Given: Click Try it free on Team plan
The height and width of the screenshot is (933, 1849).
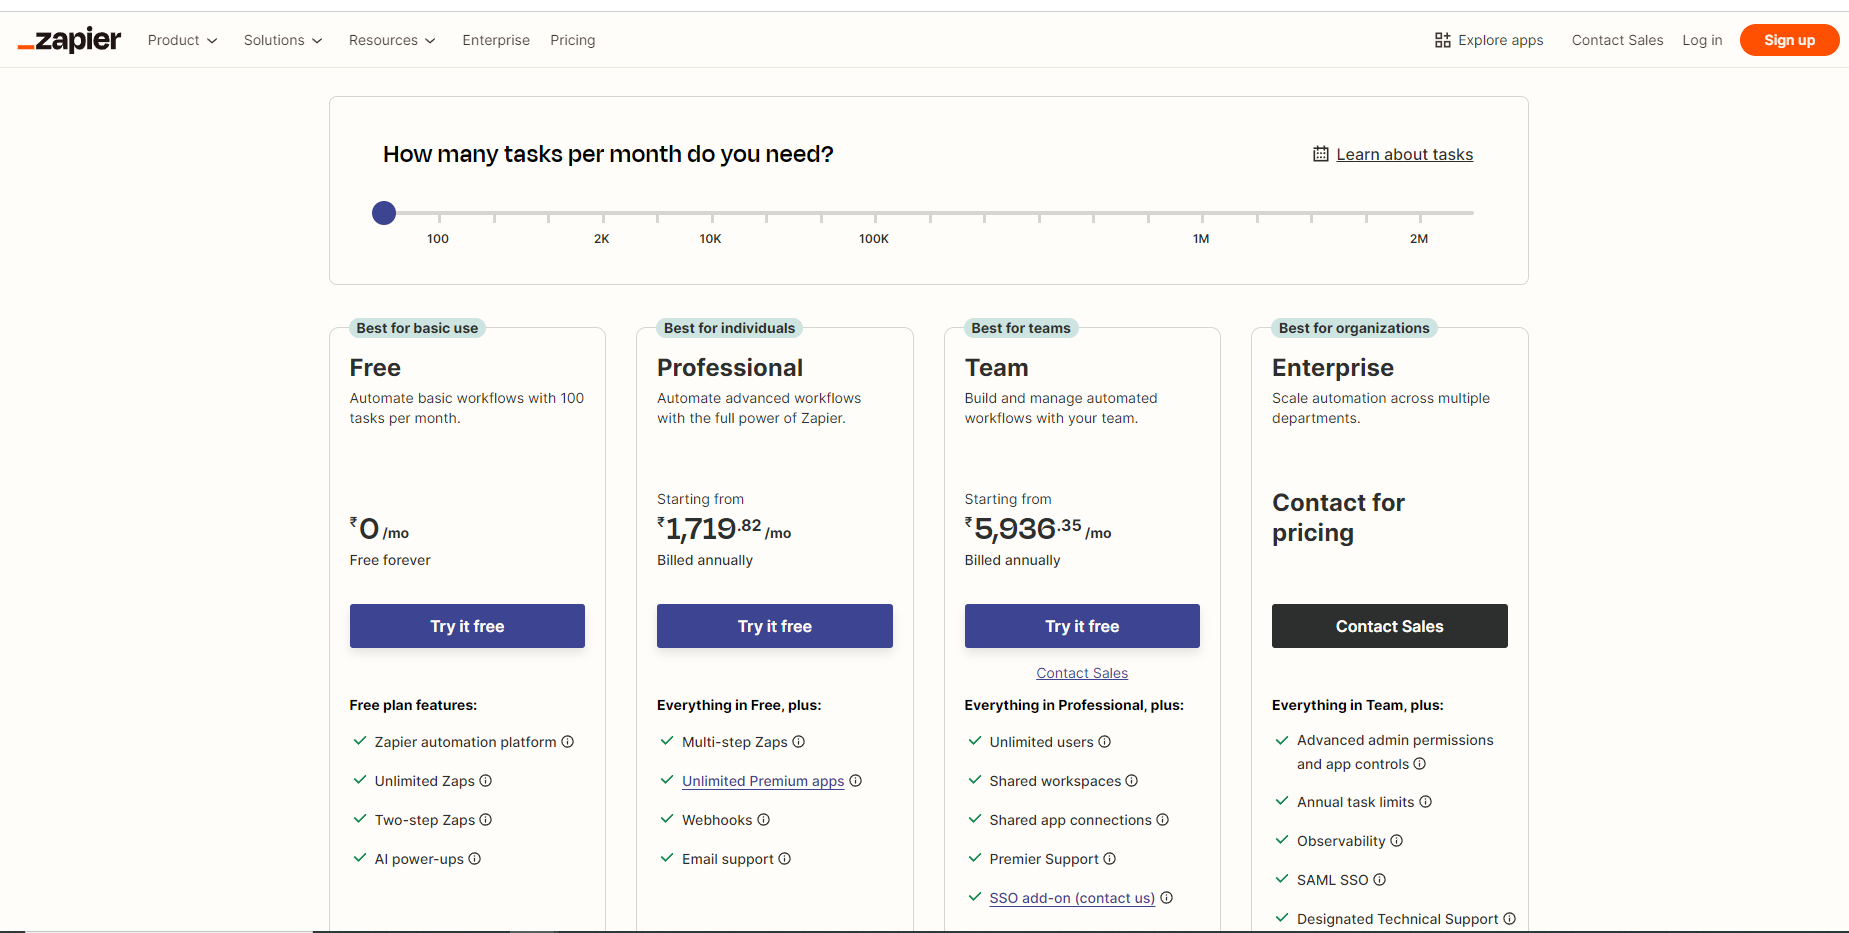Looking at the screenshot, I should 1082,626.
